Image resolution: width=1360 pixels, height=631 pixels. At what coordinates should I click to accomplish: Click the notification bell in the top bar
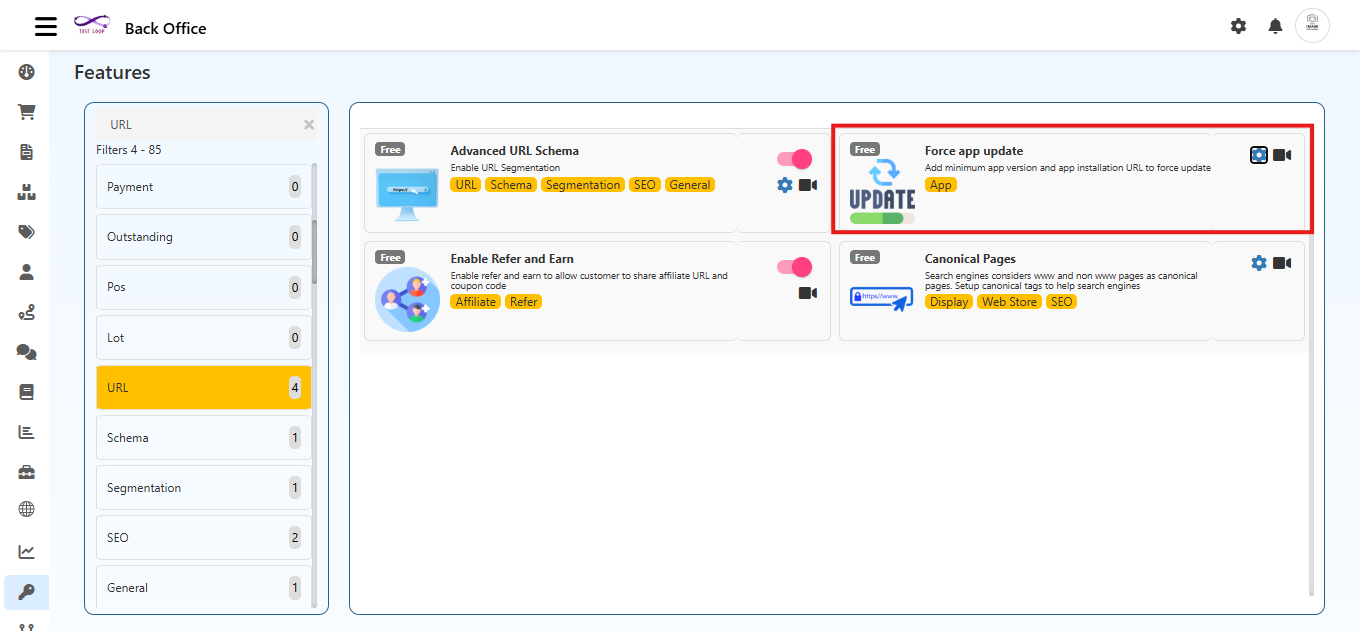1275,26
